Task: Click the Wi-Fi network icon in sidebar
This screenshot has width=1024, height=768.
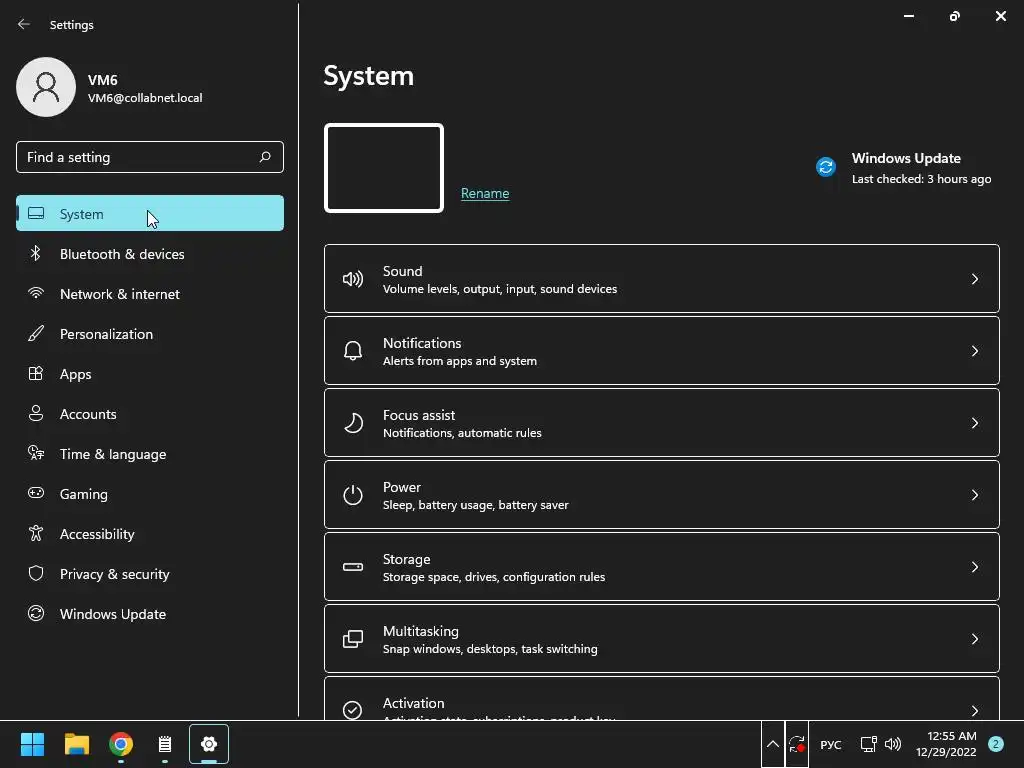Action: click(x=36, y=293)
